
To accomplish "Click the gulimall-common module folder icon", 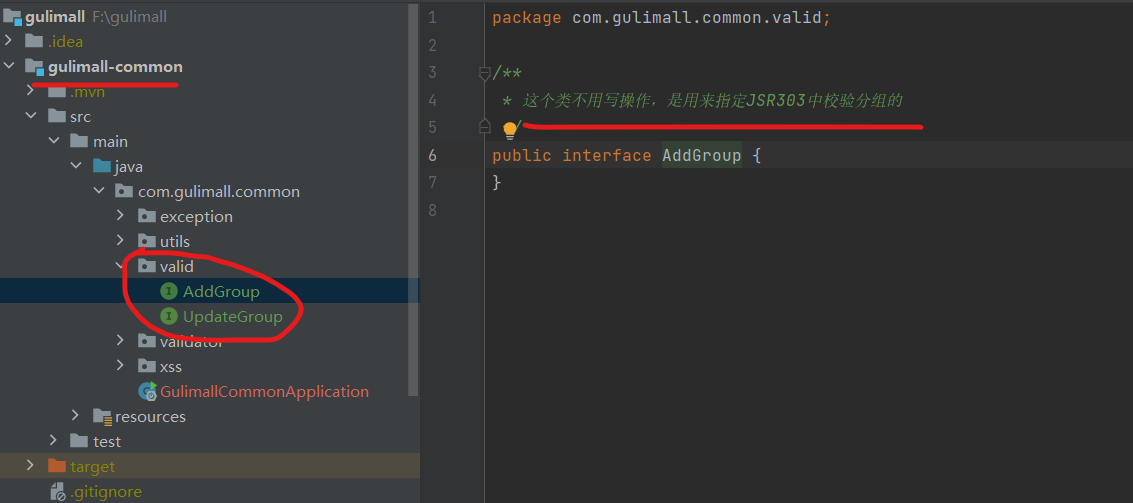I will click(x=34, y=66).
